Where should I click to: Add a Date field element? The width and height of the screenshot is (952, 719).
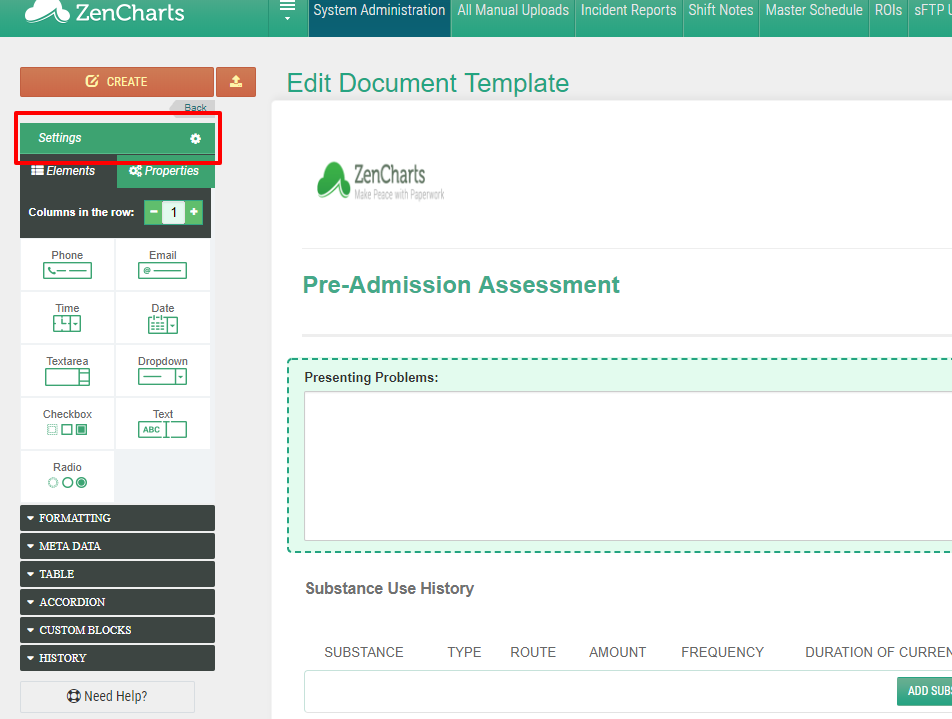click(163, 317)
